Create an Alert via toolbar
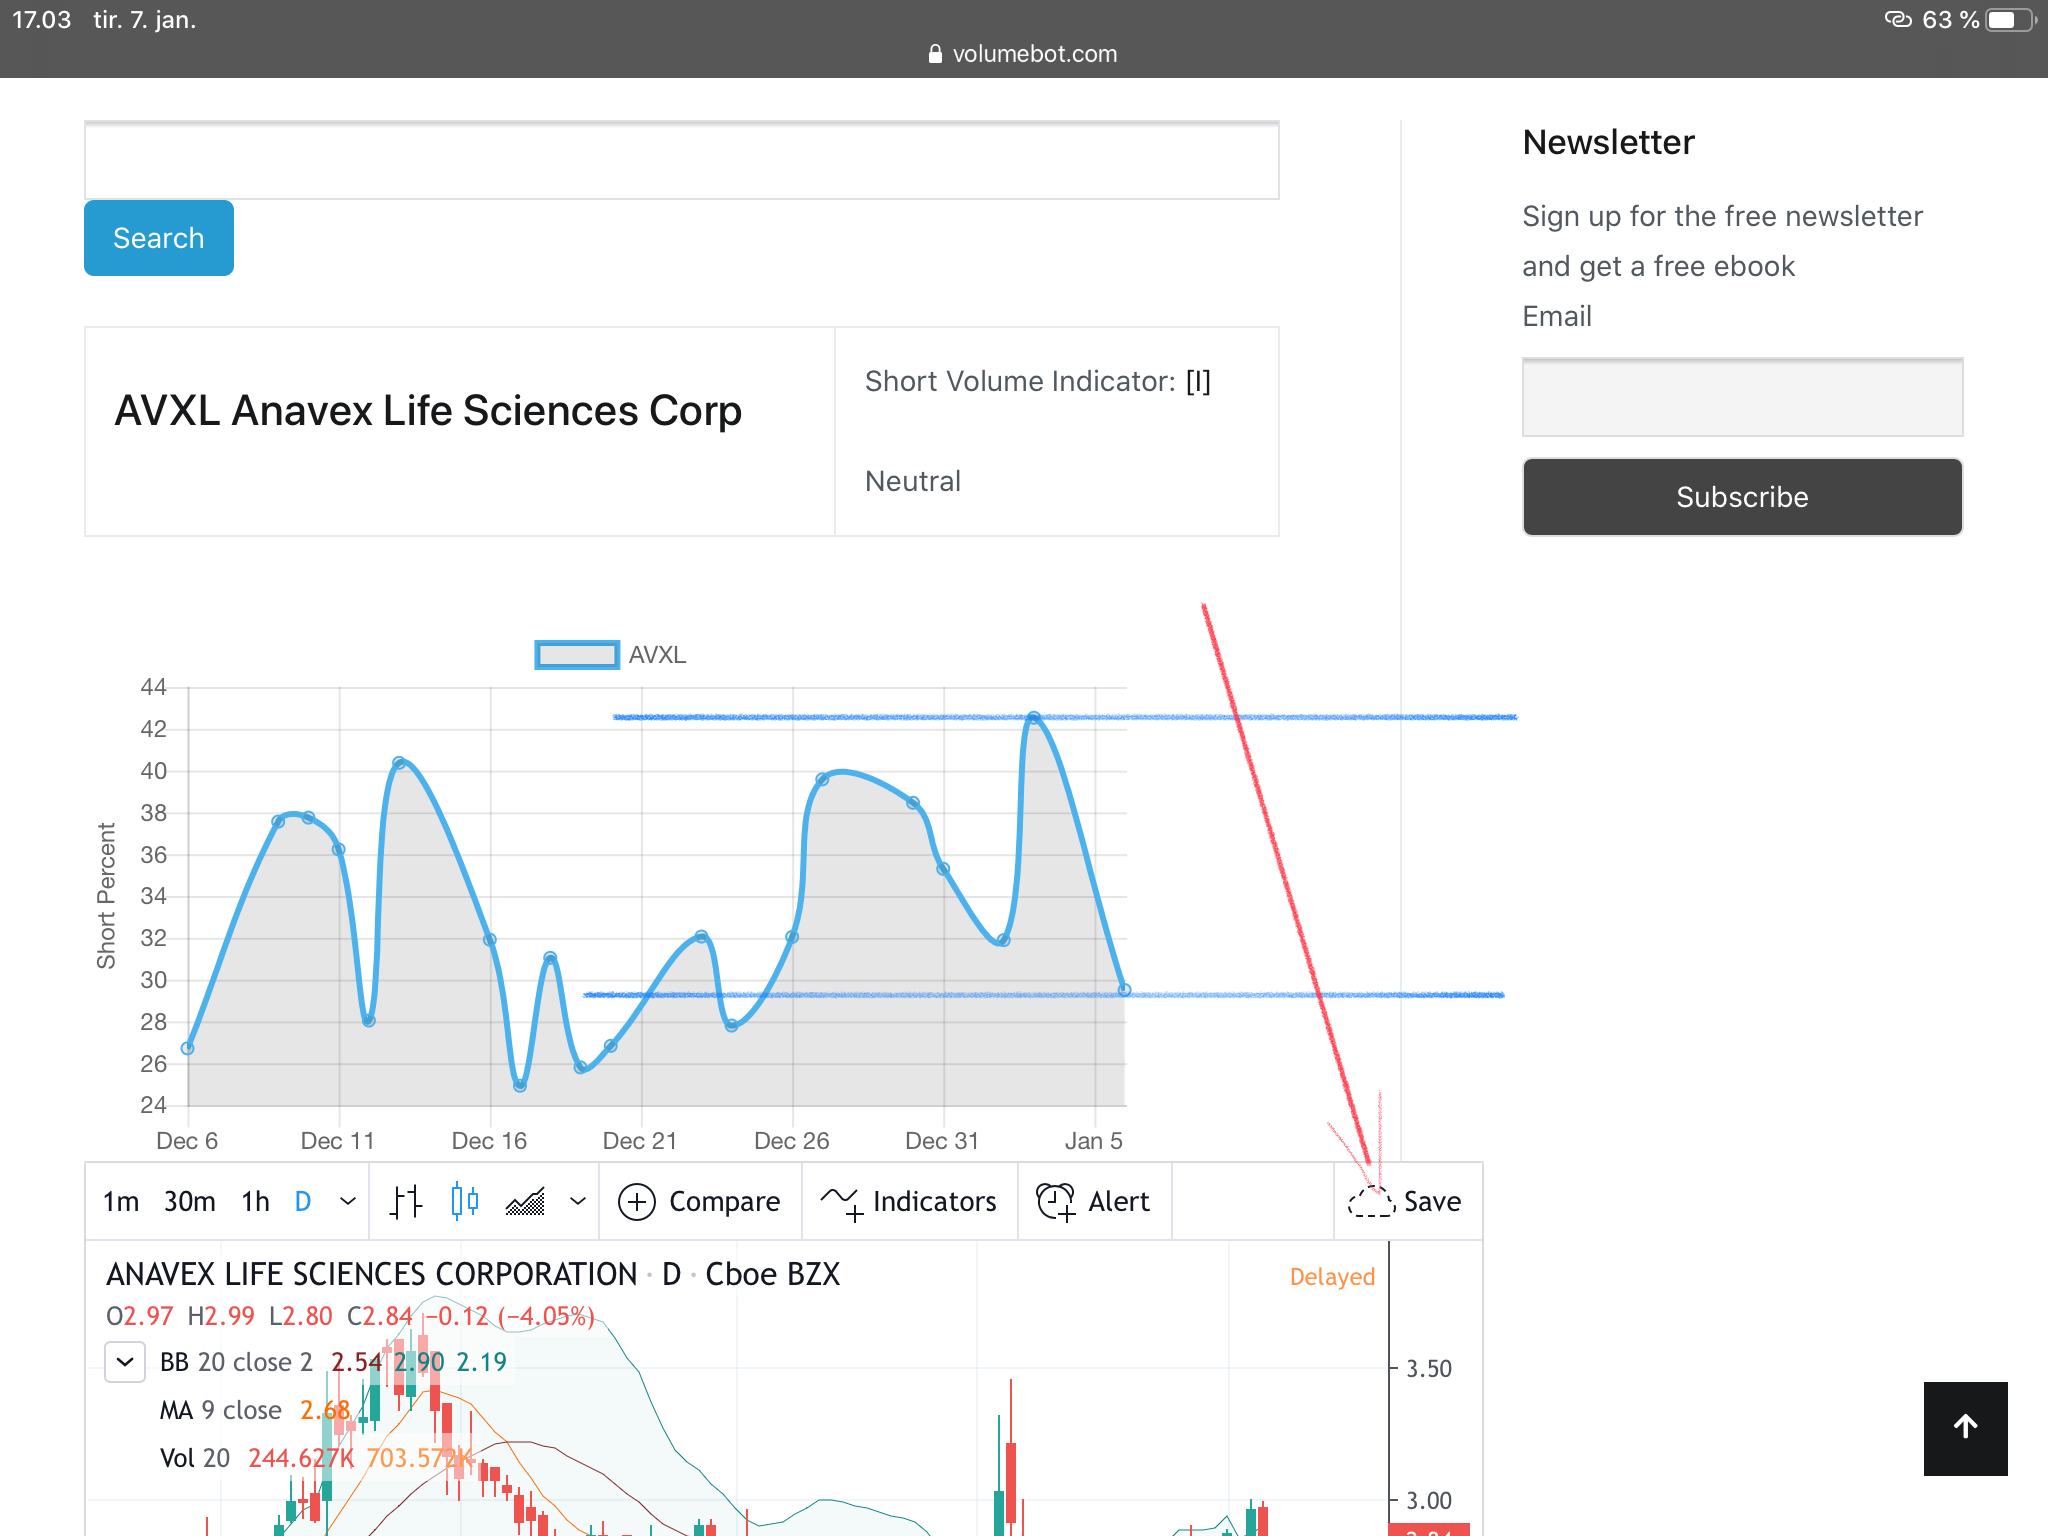This screenshot has width=2048, height=1536. 1093,1201
